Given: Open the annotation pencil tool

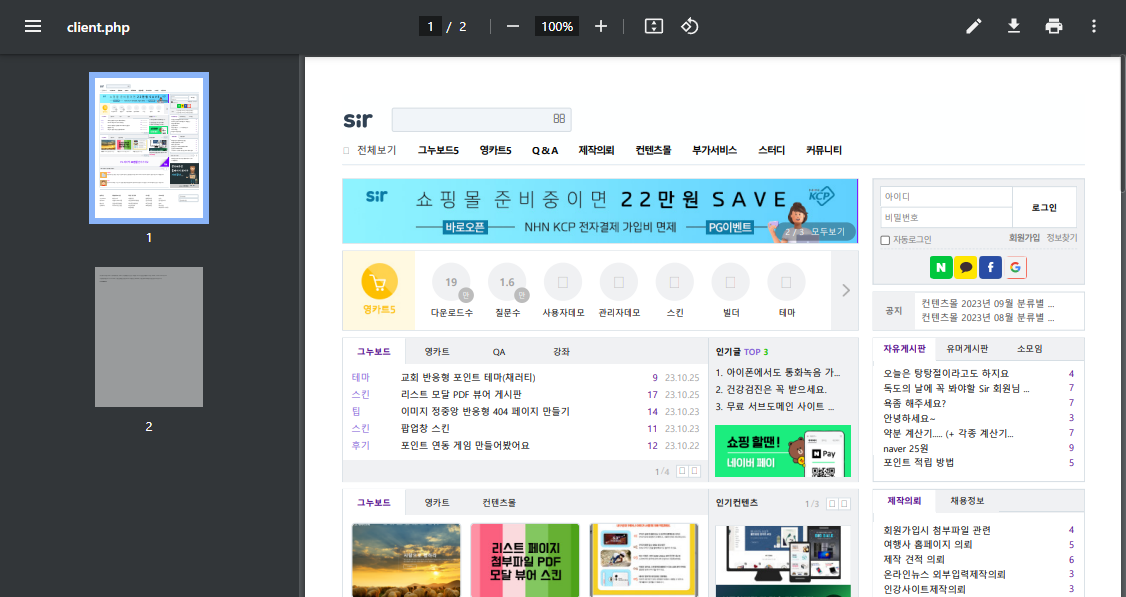Looking at the screenshot, I should (974, 27).
